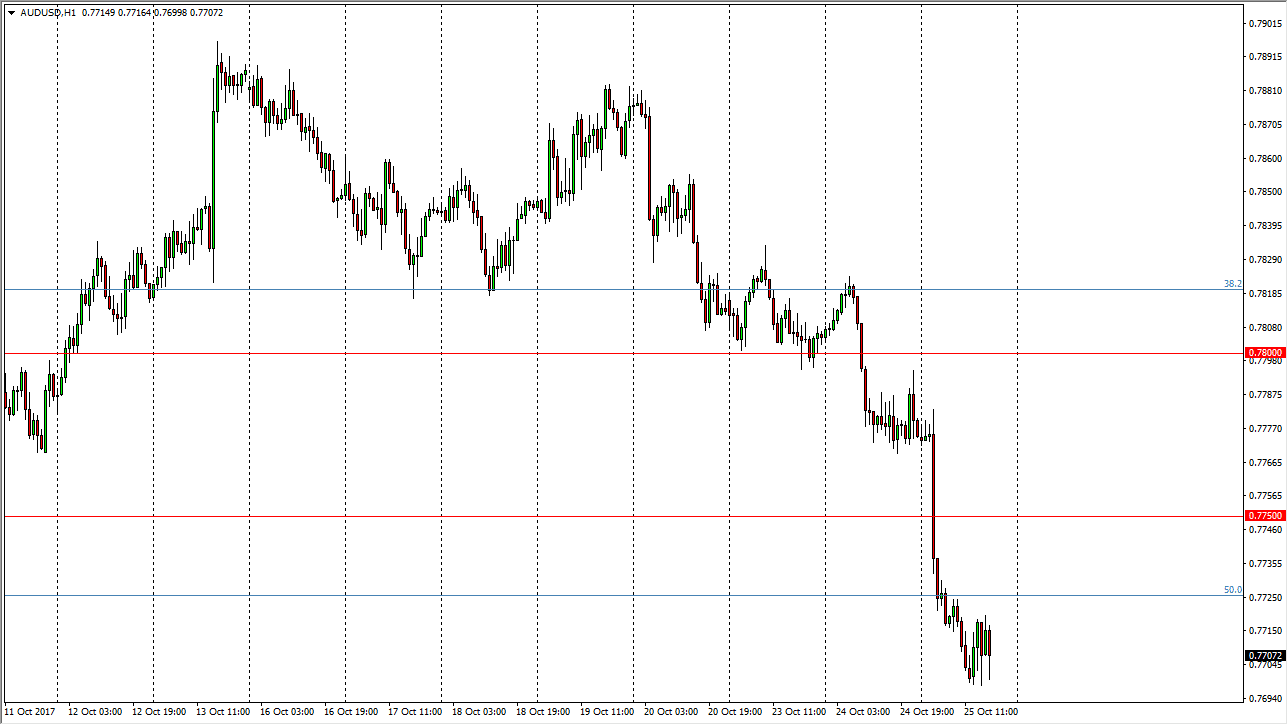The image size is (1288, 725).
Task: Click the 11 Oct 2017 date label
Action: pos(30,712)
